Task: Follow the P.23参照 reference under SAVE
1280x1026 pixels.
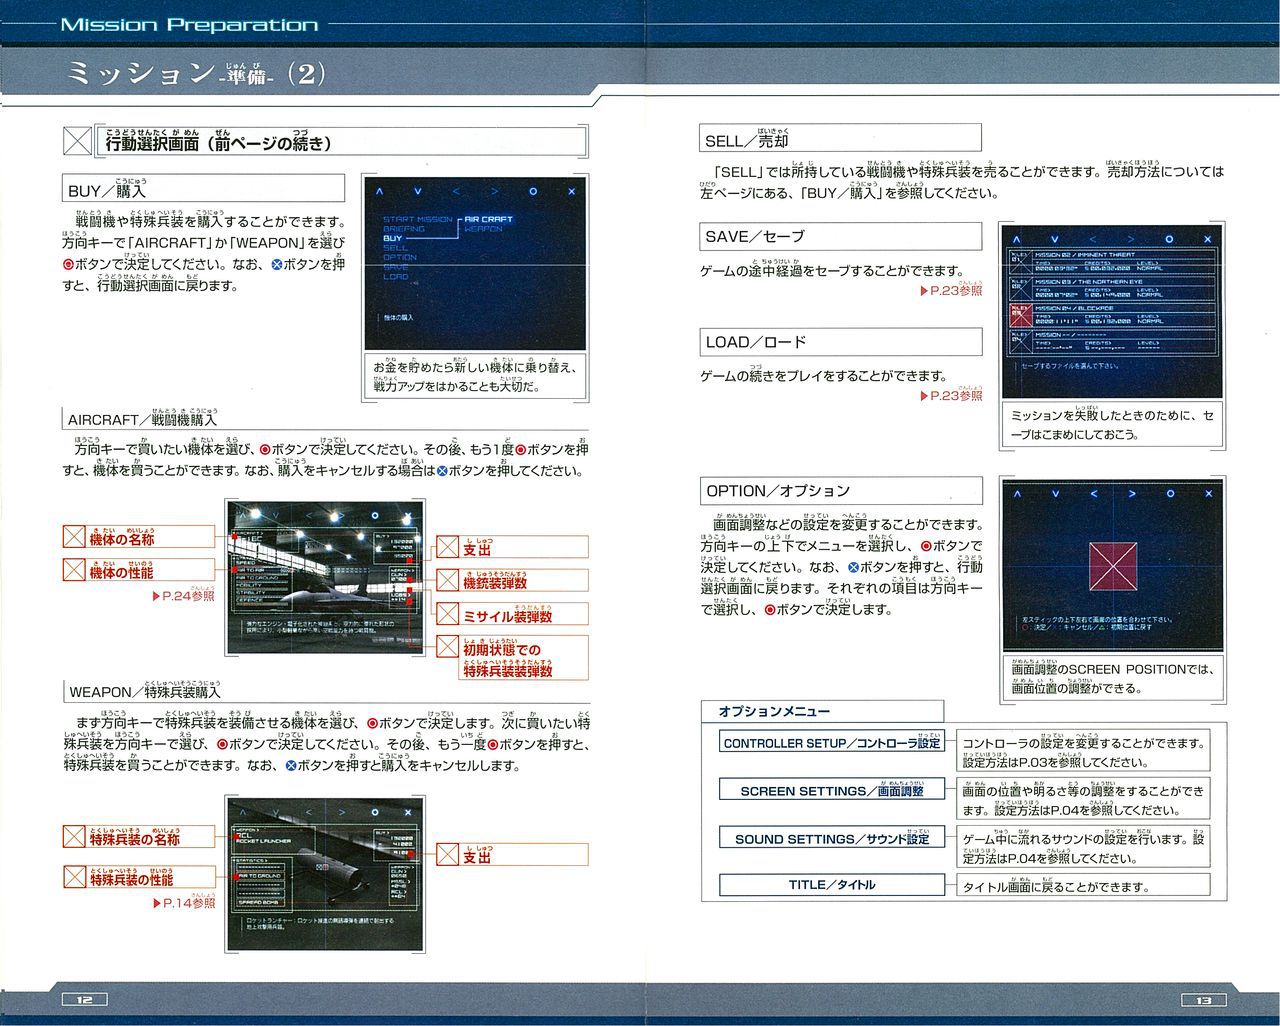Action: pos(951,291)
